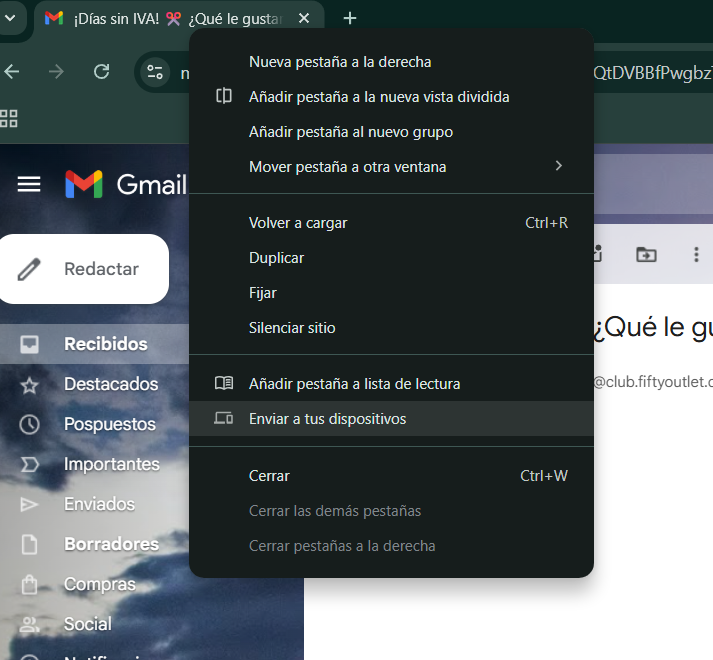Click the site information icon in address bar

tap(155, 72)
